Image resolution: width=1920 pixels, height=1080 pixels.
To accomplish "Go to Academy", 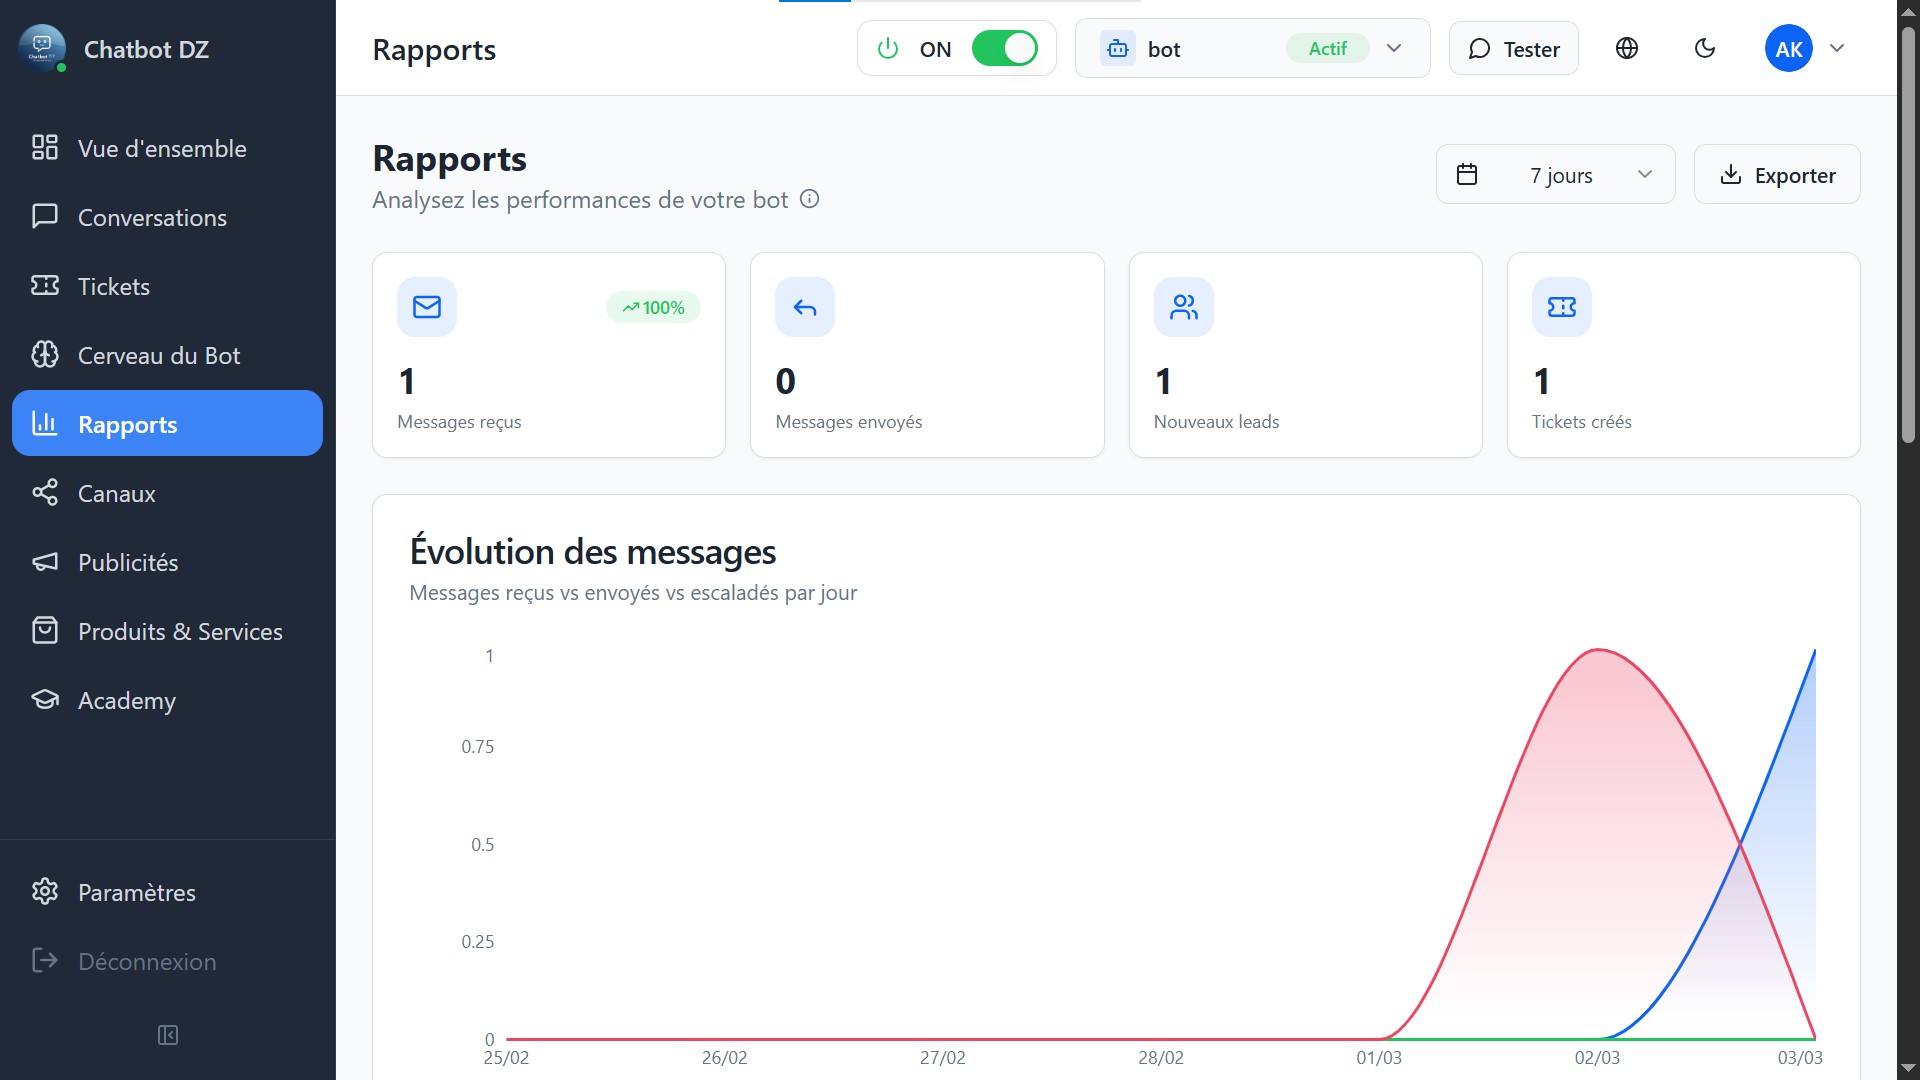I will click(x=167, y=701).
